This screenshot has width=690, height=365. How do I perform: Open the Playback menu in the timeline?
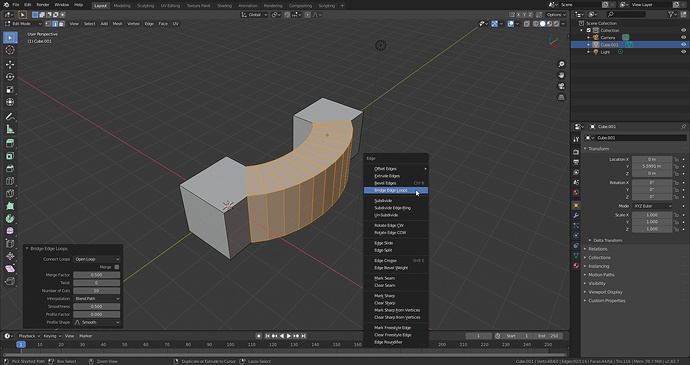point(29,336)
